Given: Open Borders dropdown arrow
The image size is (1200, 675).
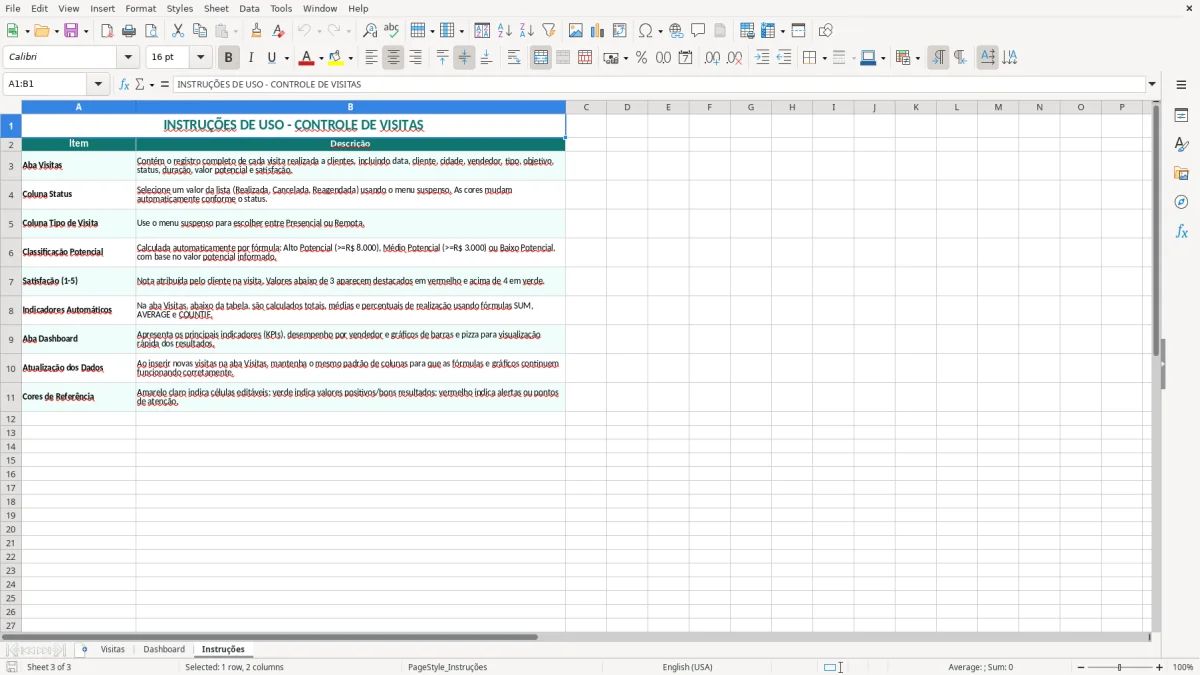Looking at the screenshot, I should (x=824, y=58).
